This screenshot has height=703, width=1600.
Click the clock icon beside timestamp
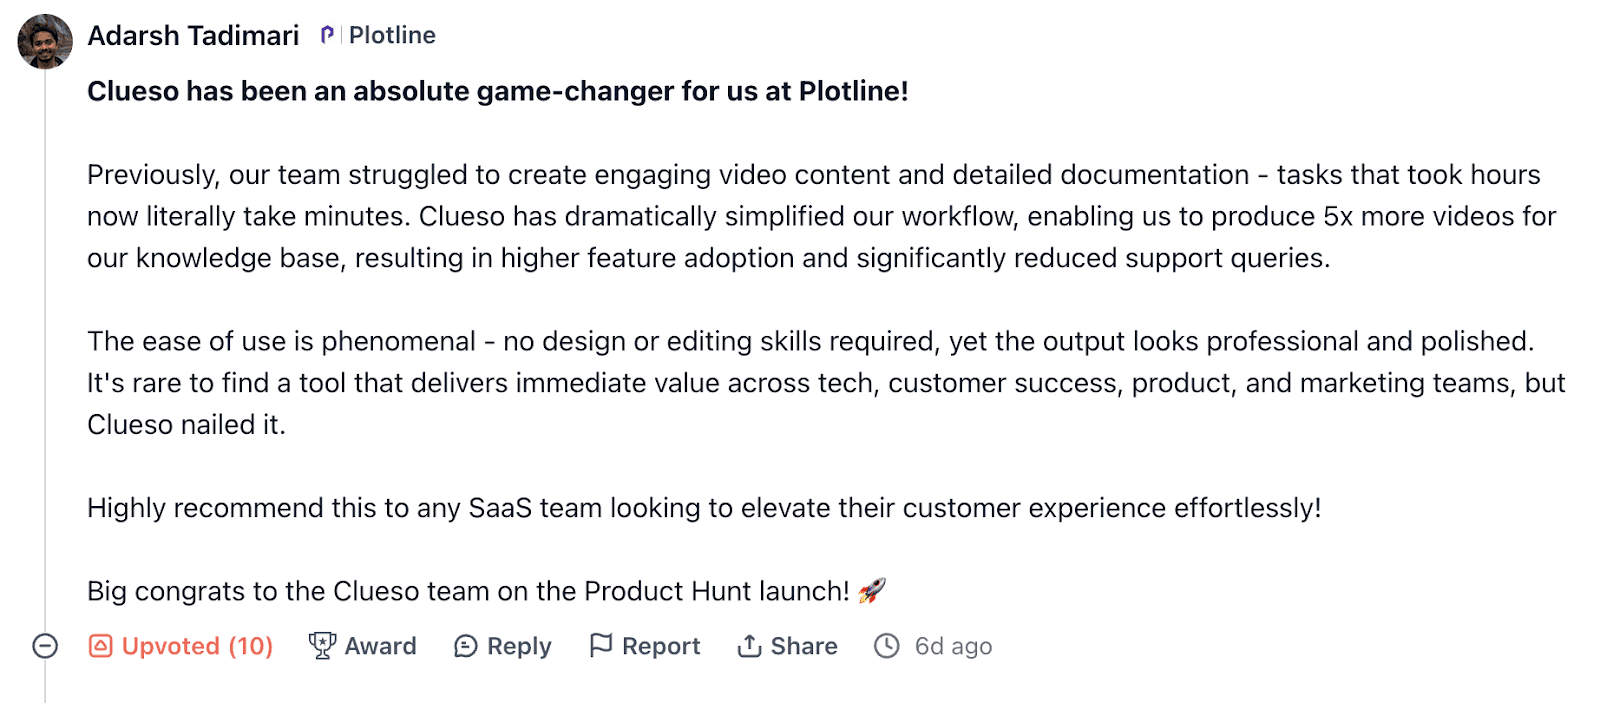tap(887, 646)
